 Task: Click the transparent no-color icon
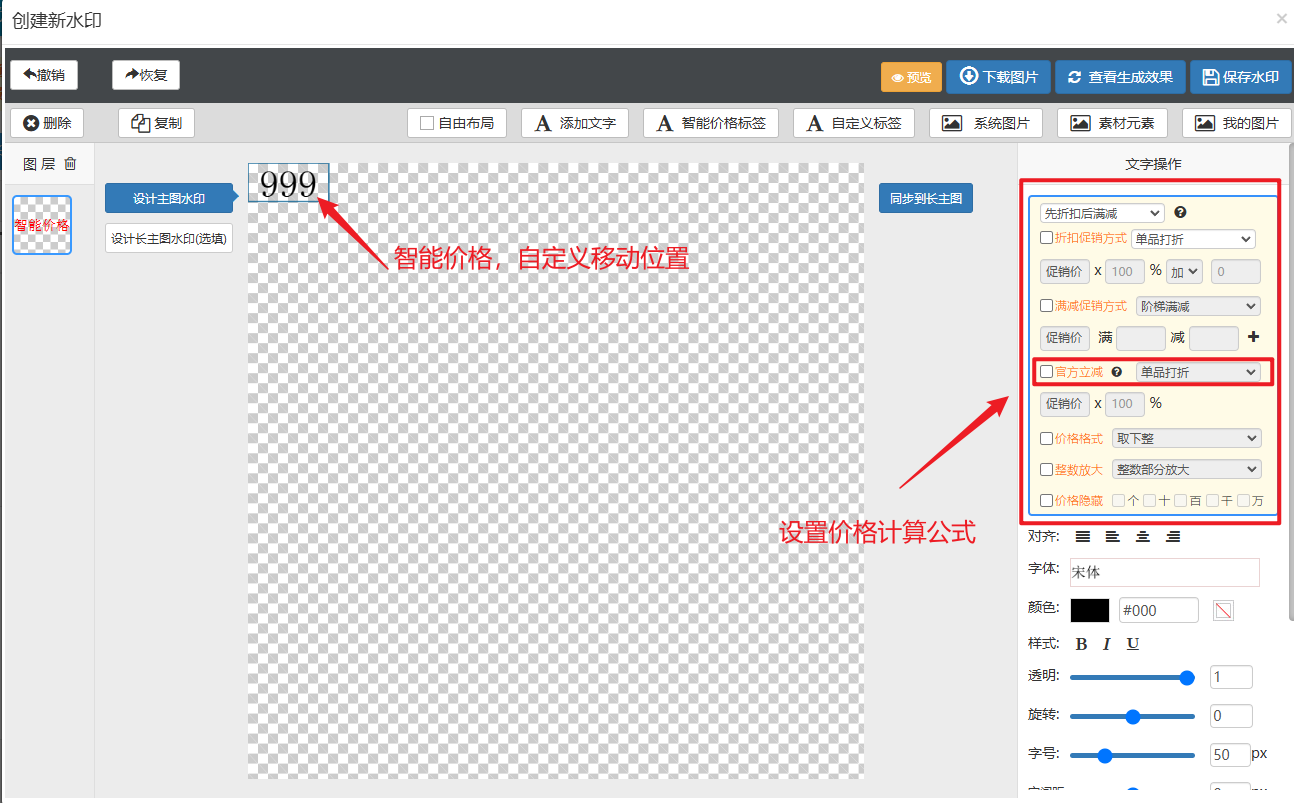(1223, 610)
